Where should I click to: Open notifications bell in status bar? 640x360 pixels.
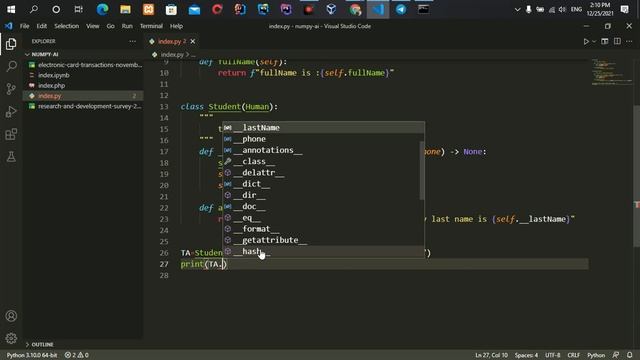click(x=630, y=355)
